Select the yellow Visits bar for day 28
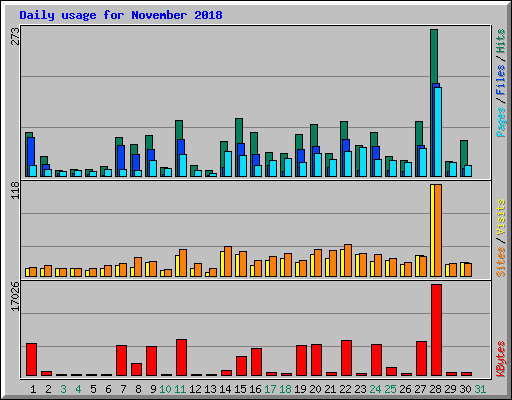 432,230
